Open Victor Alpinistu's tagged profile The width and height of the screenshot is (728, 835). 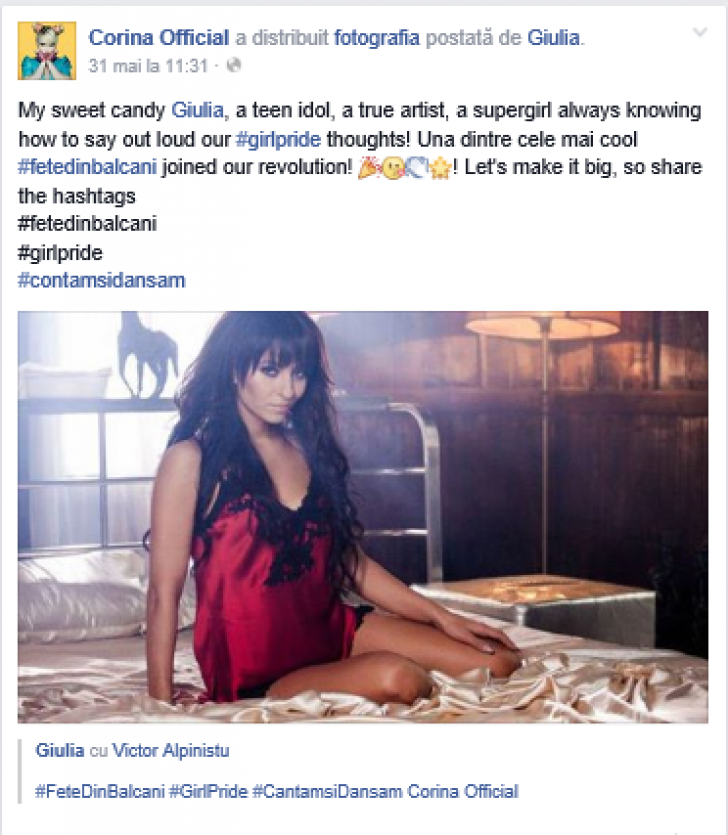point(171,750)
